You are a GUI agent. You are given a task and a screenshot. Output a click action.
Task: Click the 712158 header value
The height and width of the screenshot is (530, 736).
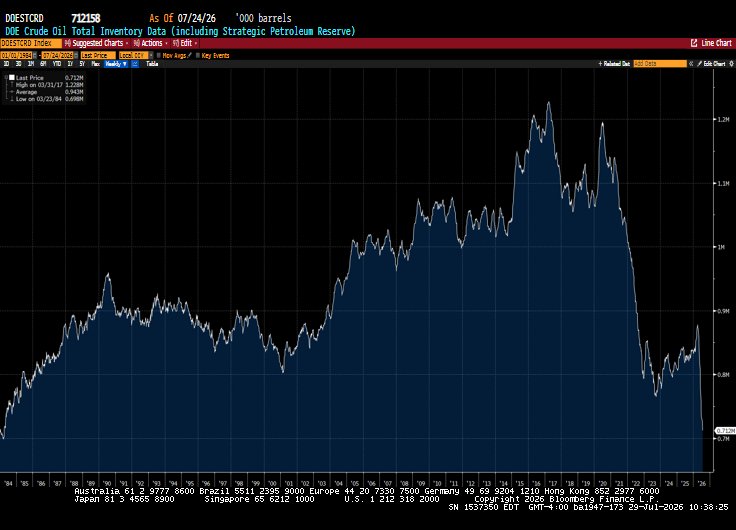click(x=85, y=18)
